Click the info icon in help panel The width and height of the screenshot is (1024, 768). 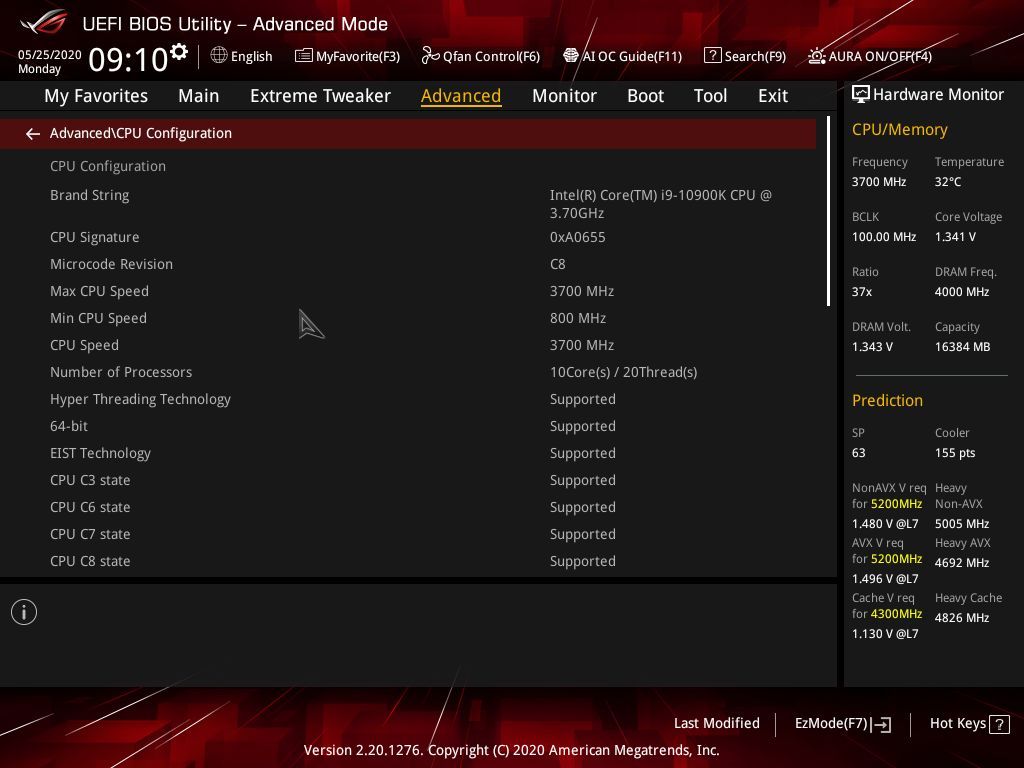(x=24, y=612)
